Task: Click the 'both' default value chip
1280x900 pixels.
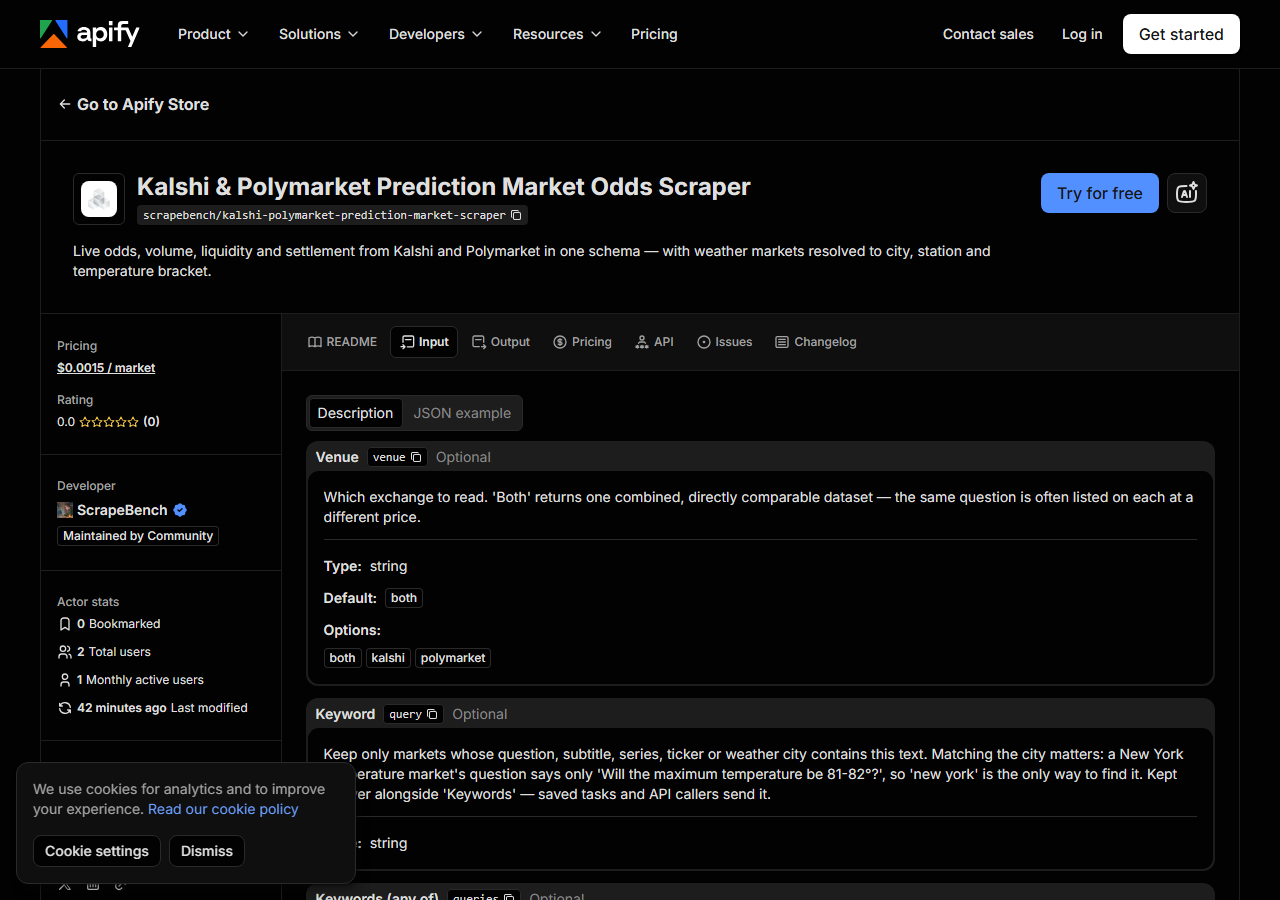Action: (404, 598)
